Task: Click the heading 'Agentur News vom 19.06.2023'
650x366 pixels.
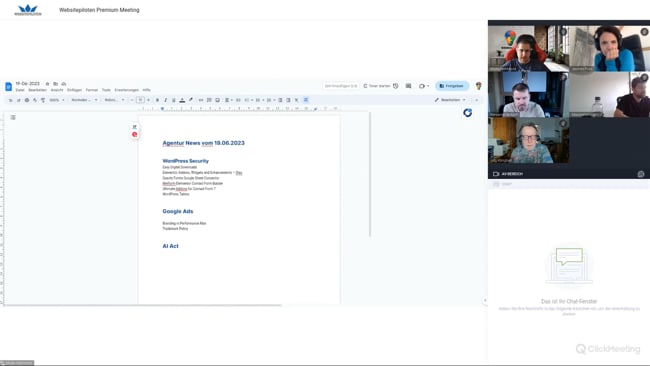Action: pos(204,143)
